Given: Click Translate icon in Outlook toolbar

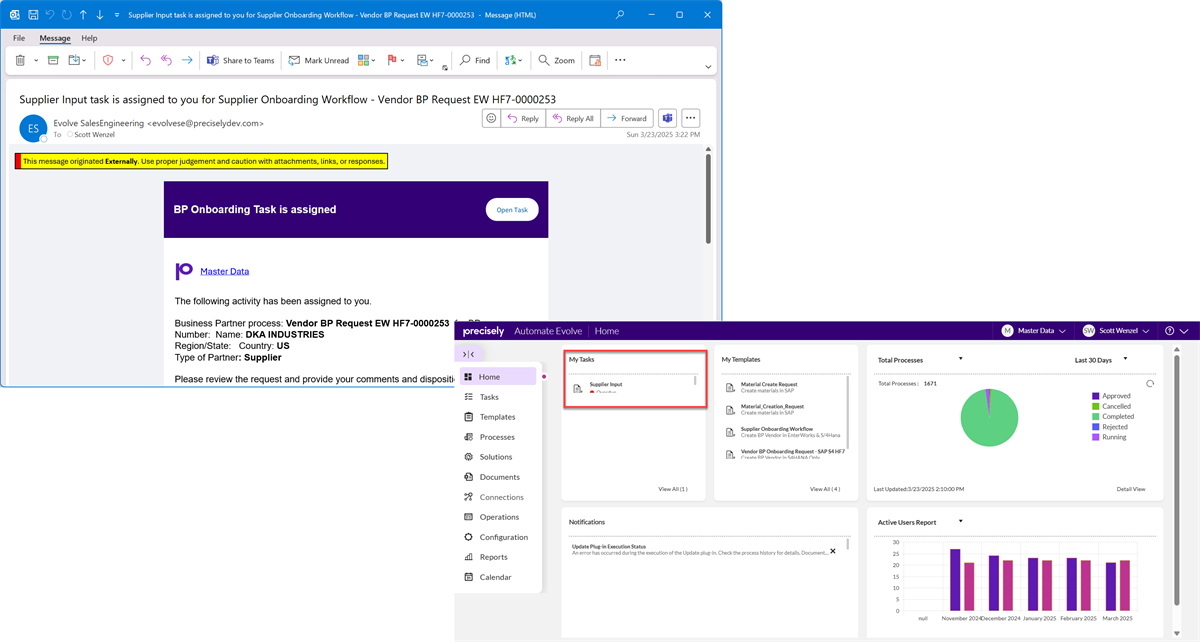Looking at the screenshot, I should (x=512, y=60).
